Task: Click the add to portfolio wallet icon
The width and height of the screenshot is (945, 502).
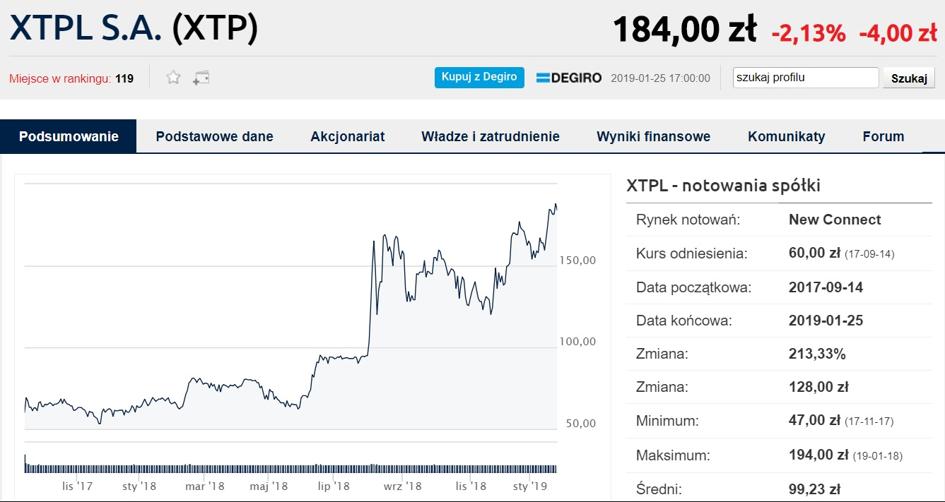Action: point(201,78)
